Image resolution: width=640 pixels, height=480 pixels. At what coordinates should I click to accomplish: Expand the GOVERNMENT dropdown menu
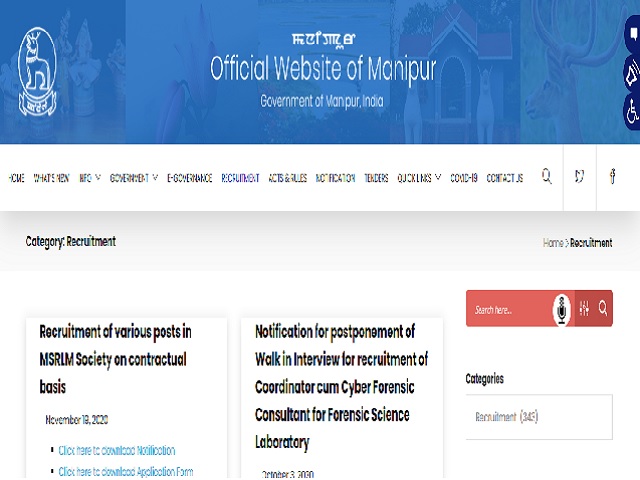click(134, 178)
